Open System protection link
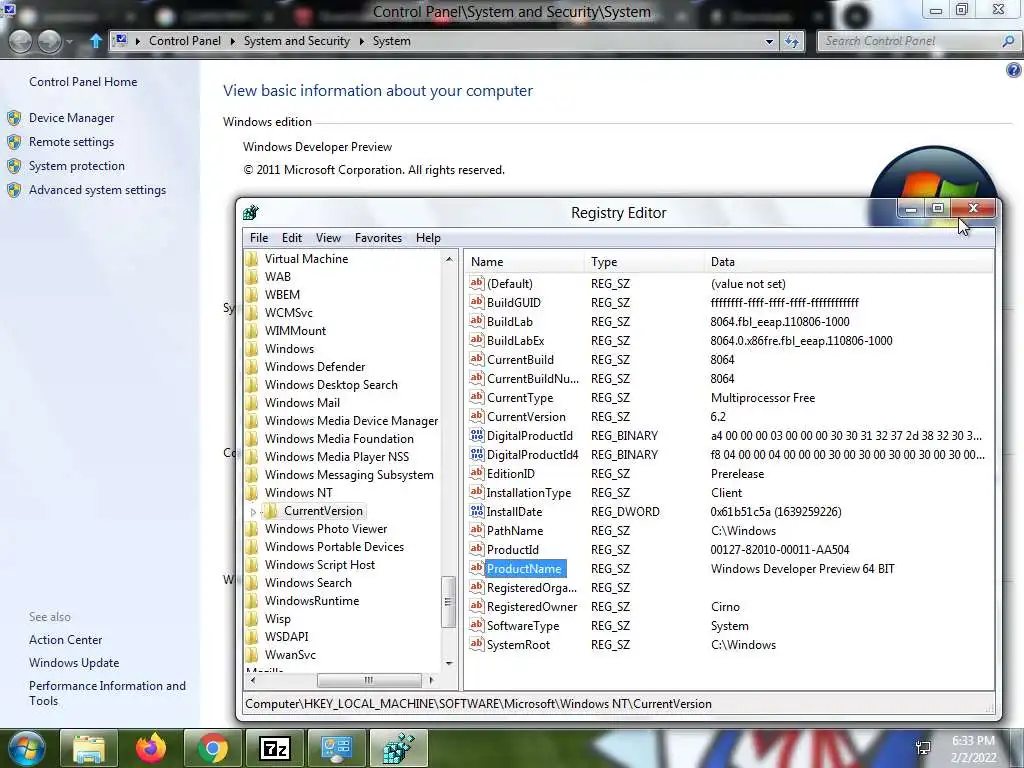The image size is (1024, 768). (x=76, y=166)
